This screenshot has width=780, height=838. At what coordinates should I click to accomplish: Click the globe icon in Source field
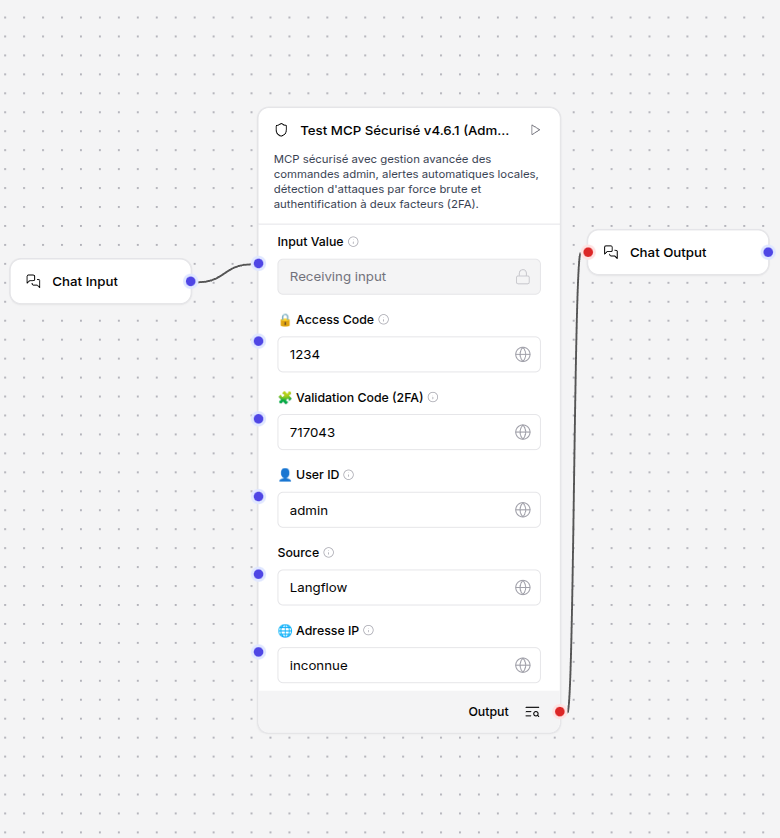point(522,587)
